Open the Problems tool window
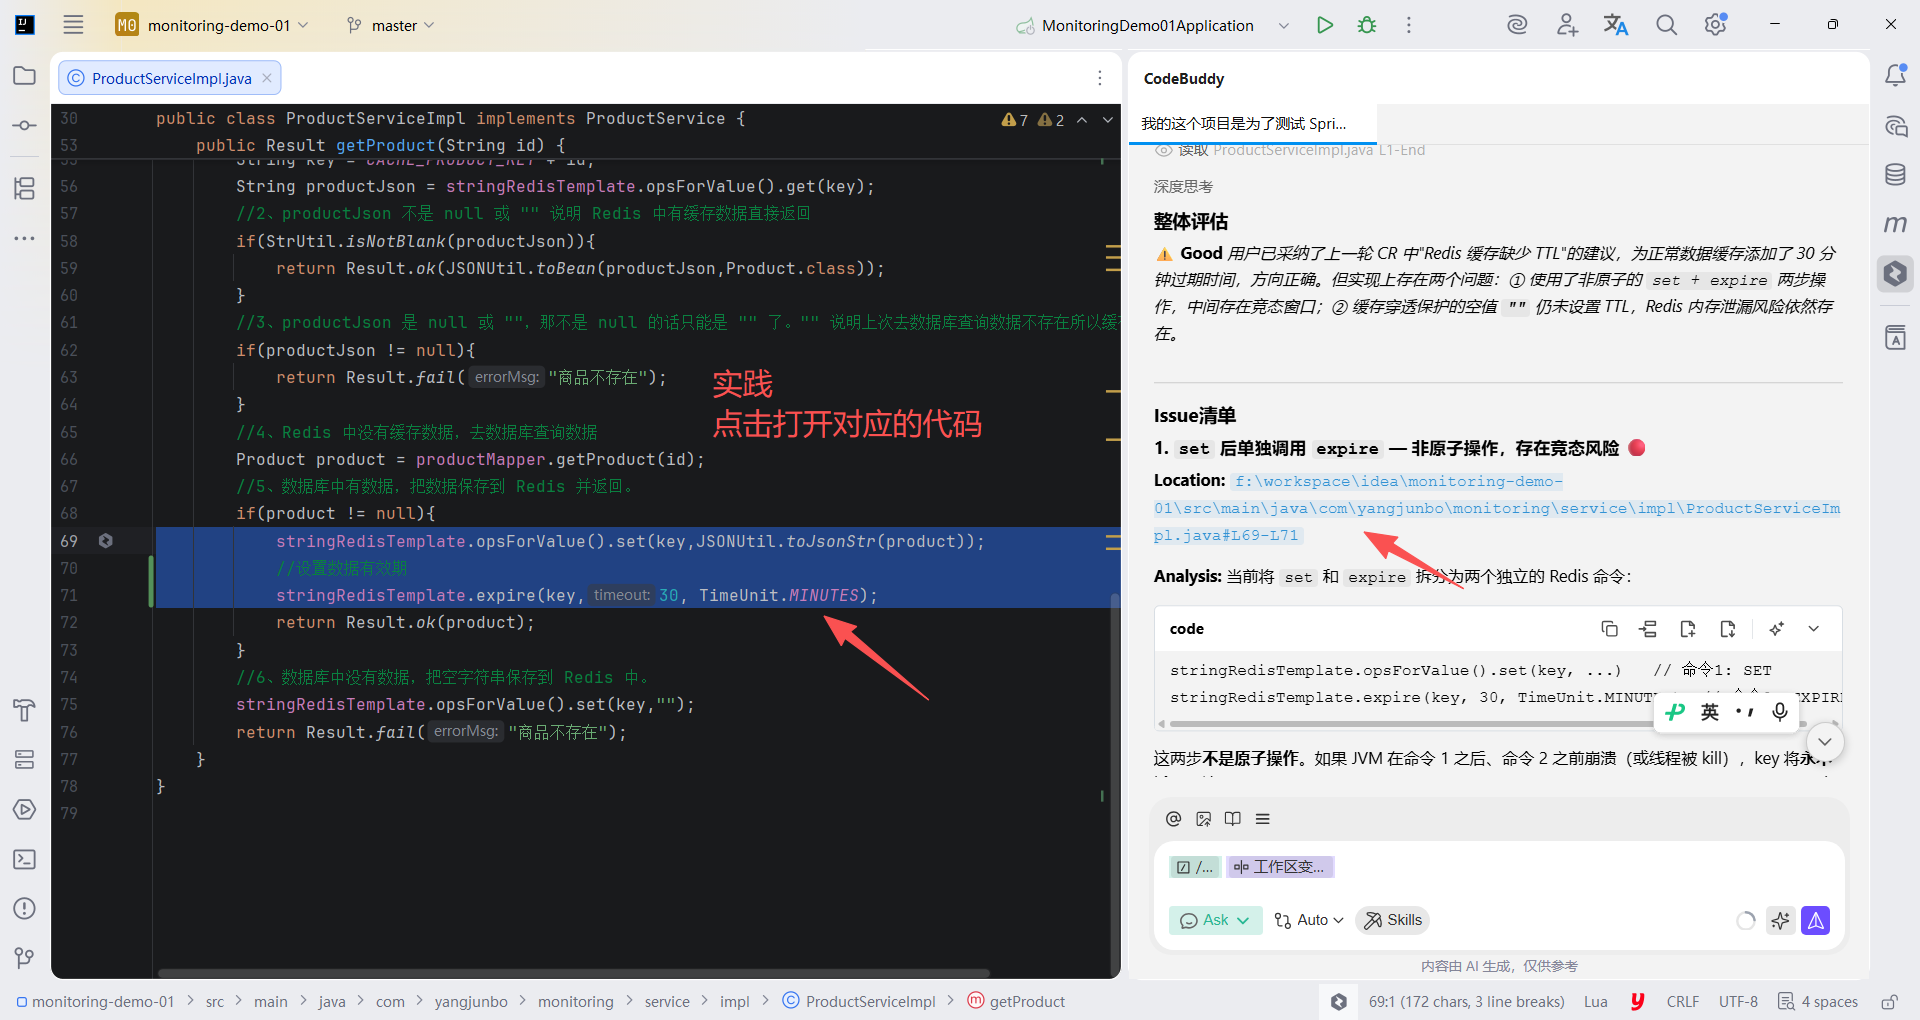This screenshot has width=1920, height=1020. tap(25, 908)
